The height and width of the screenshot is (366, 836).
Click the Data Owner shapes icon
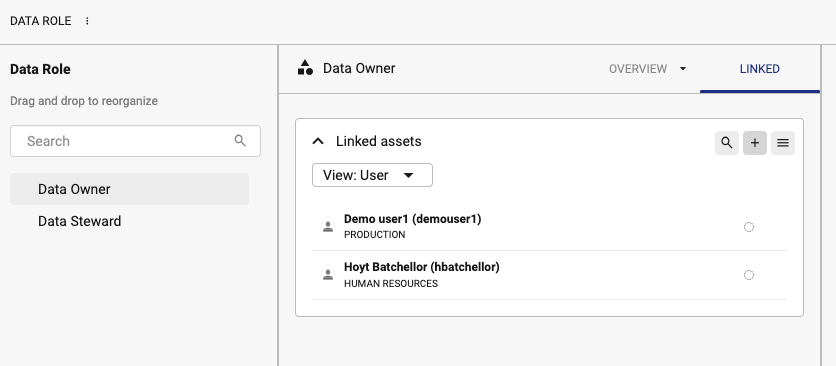306,68
